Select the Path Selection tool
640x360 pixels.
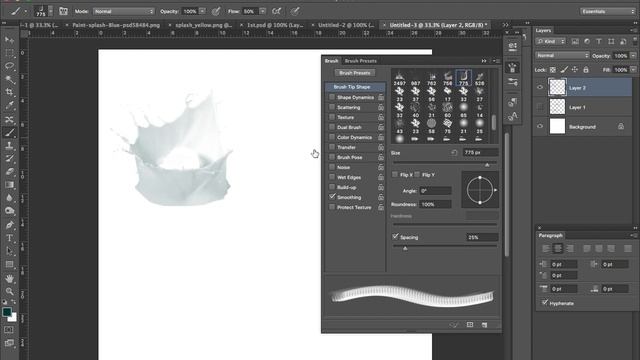tap(9, 251)
